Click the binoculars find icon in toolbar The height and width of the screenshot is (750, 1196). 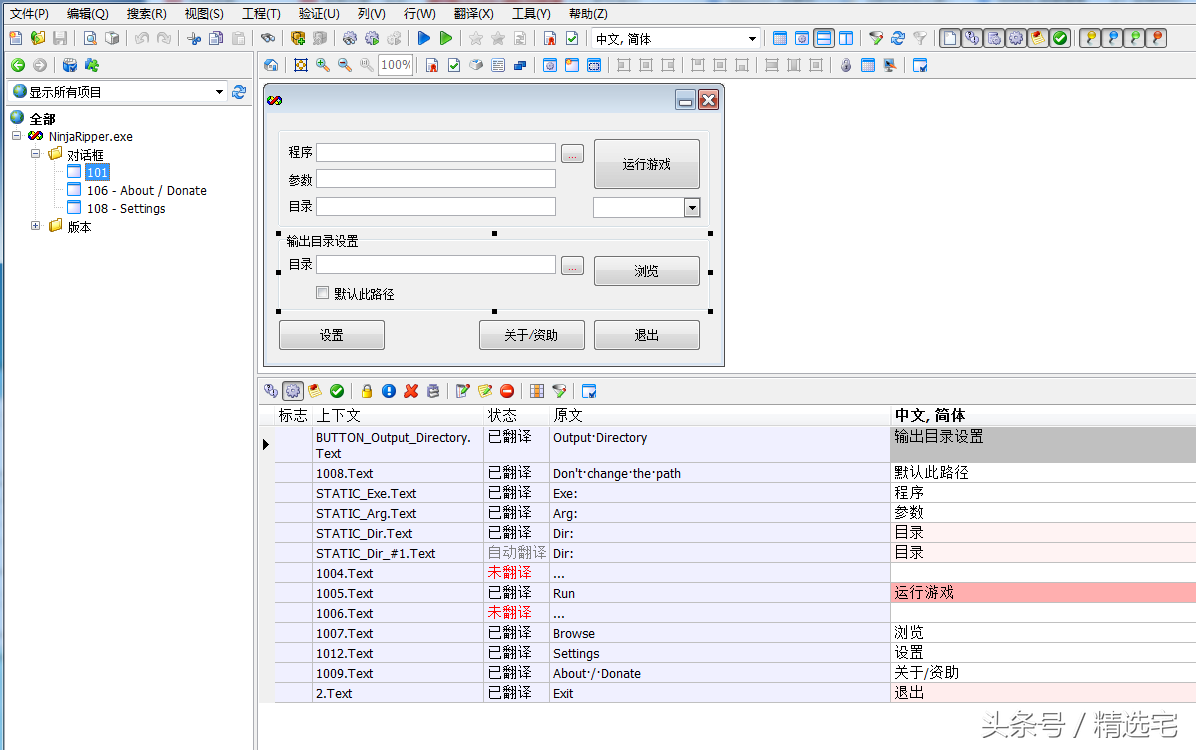[x=268, y=38]
